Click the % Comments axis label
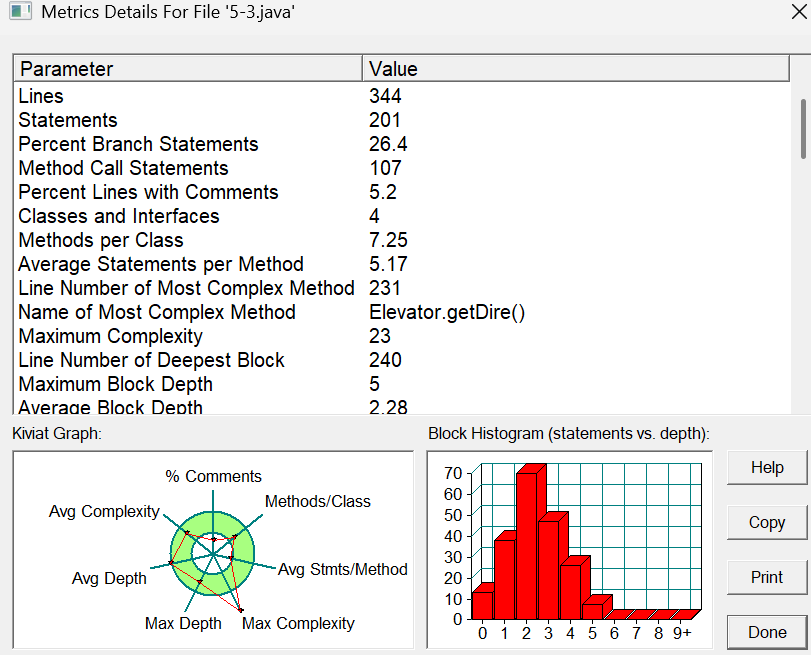Image resolution: width=811 pixels, height=655 pixels. pyautogui.click(x=214, y=476)
